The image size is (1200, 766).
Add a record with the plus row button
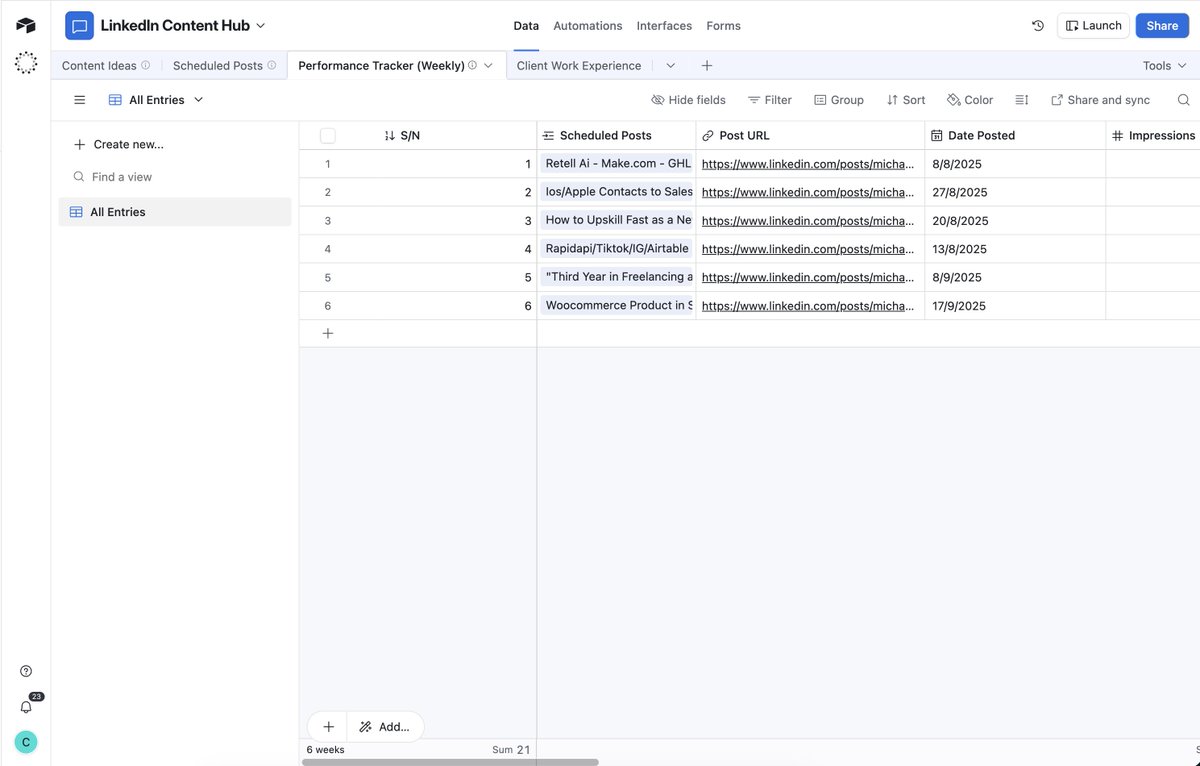coord(328,334)
